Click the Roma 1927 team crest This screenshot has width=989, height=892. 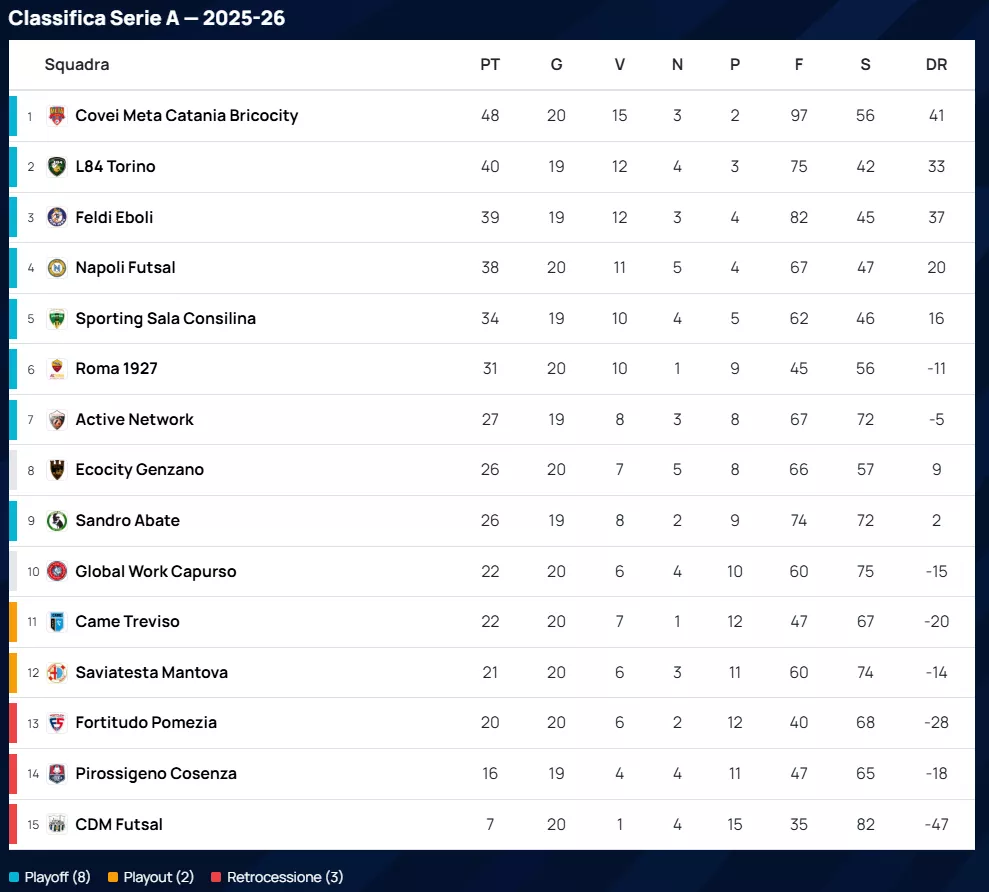tap(57, 369)
